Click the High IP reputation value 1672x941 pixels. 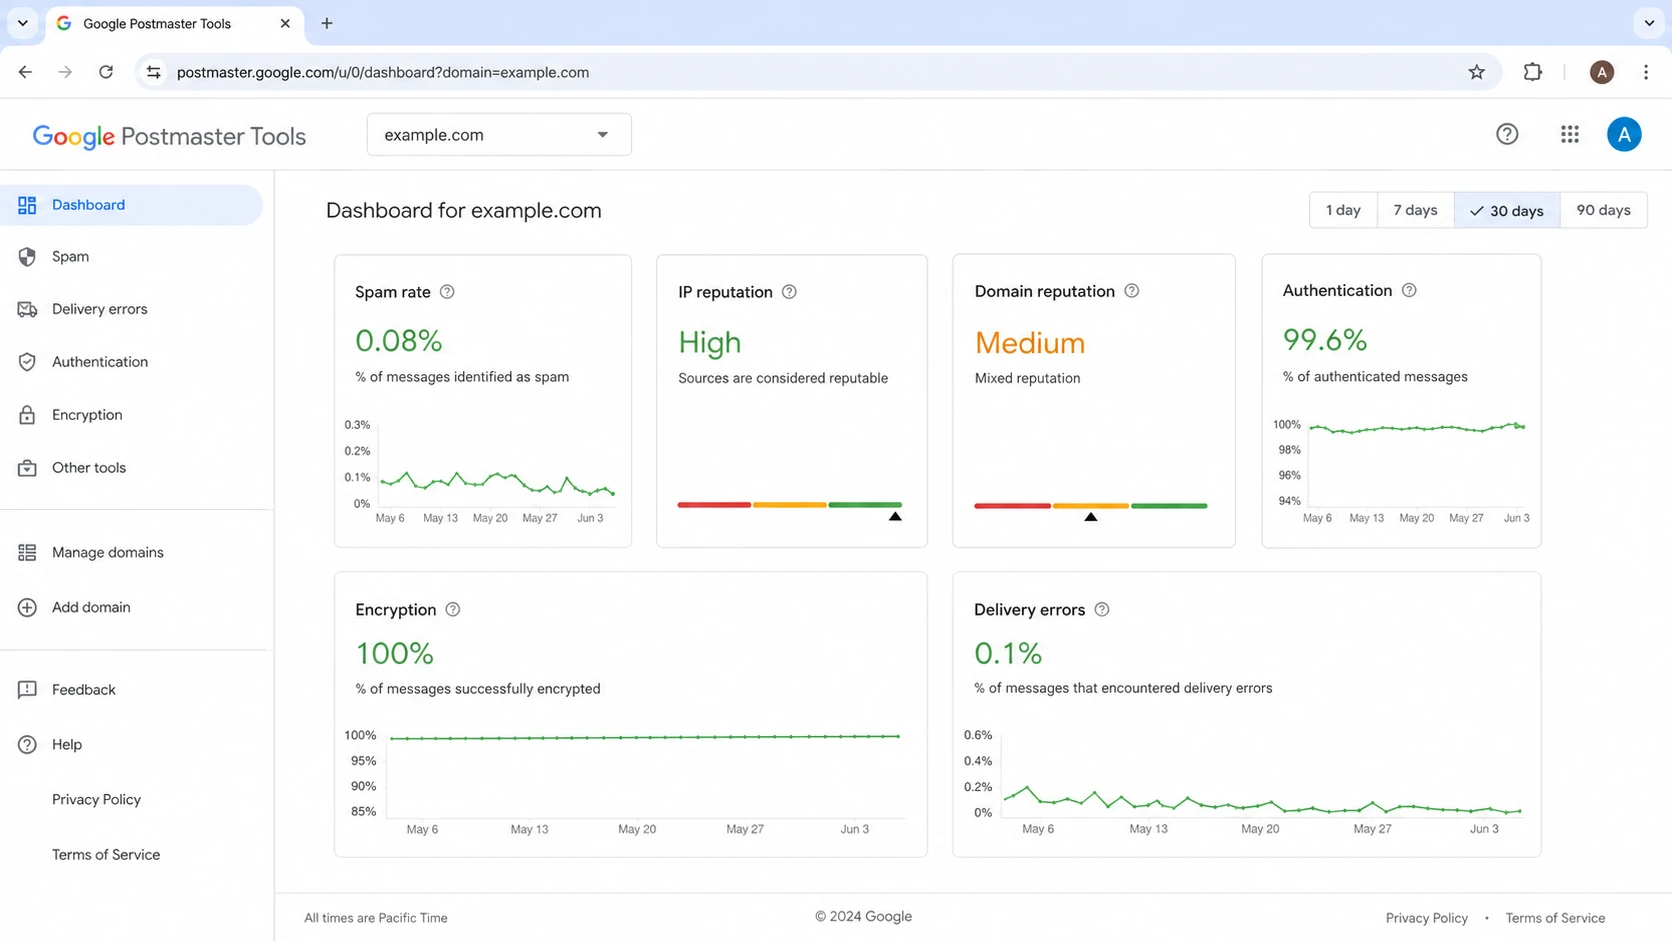(709, 343)
